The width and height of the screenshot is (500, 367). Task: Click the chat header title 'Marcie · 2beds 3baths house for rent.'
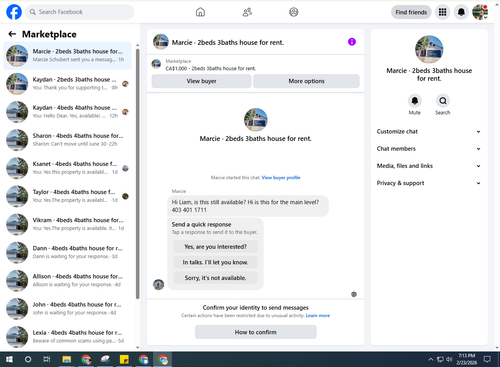click(228, 42)
